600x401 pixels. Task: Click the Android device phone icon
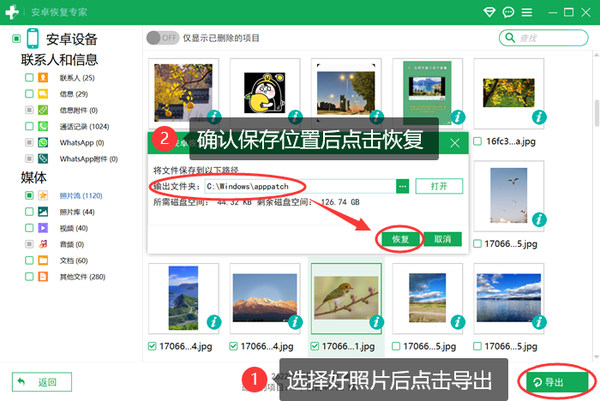33,38
